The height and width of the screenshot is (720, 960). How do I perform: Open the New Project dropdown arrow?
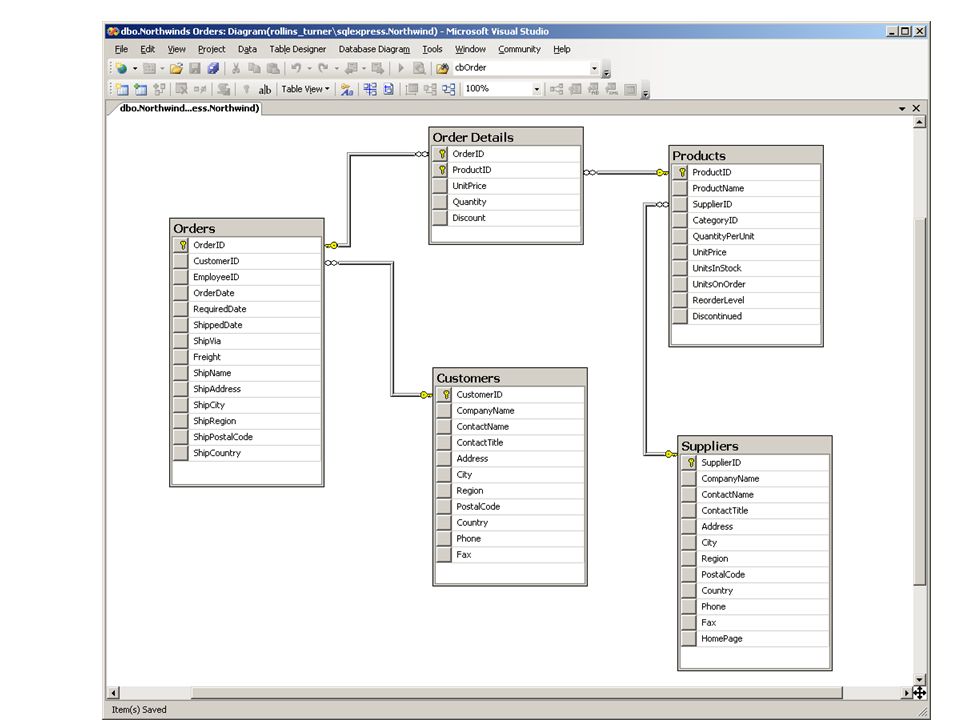pyautogui.click(x=135, y=69)
